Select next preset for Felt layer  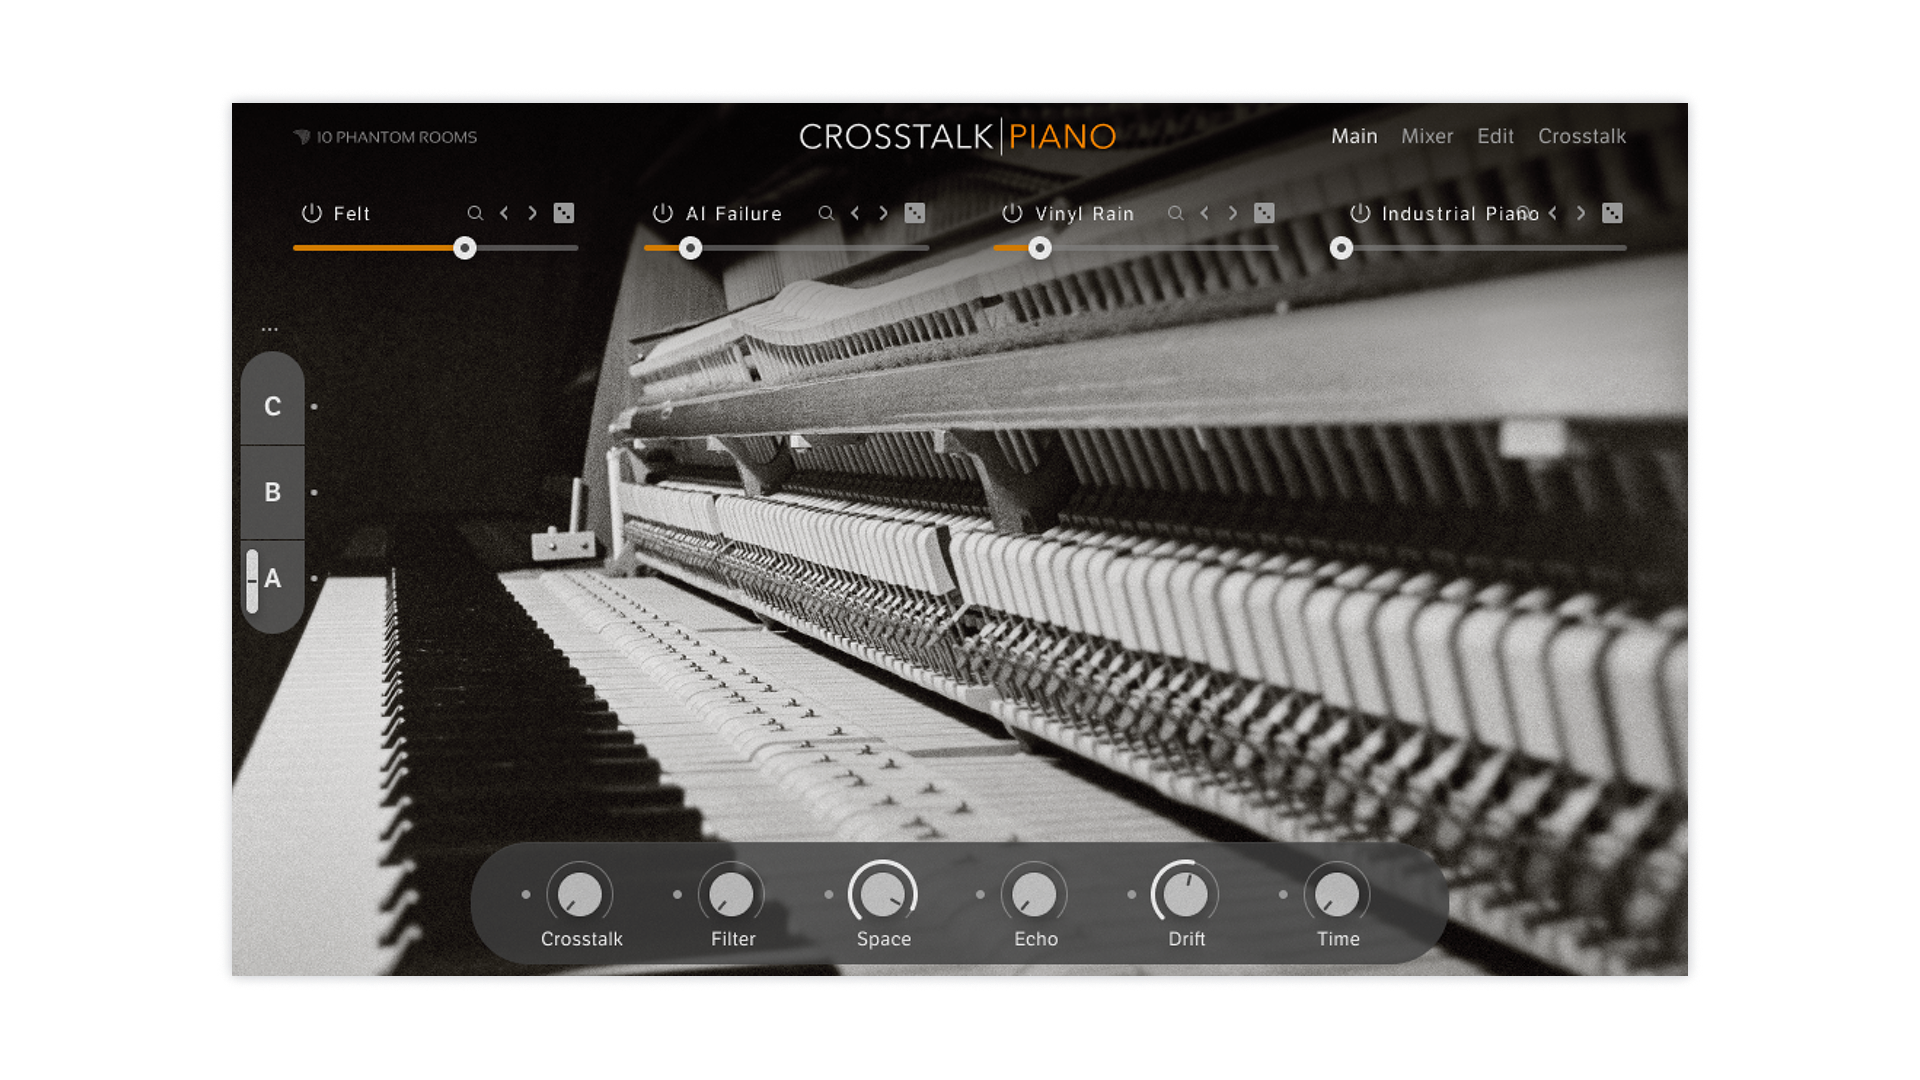point(533,213)
